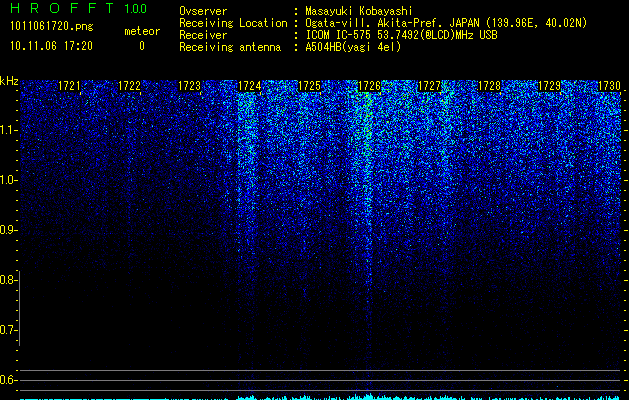Image resolution: width=629 pixels, height=400 pixels.
Task: Click the cyan signal level strip at bottom
Action: tap(320, 398)
